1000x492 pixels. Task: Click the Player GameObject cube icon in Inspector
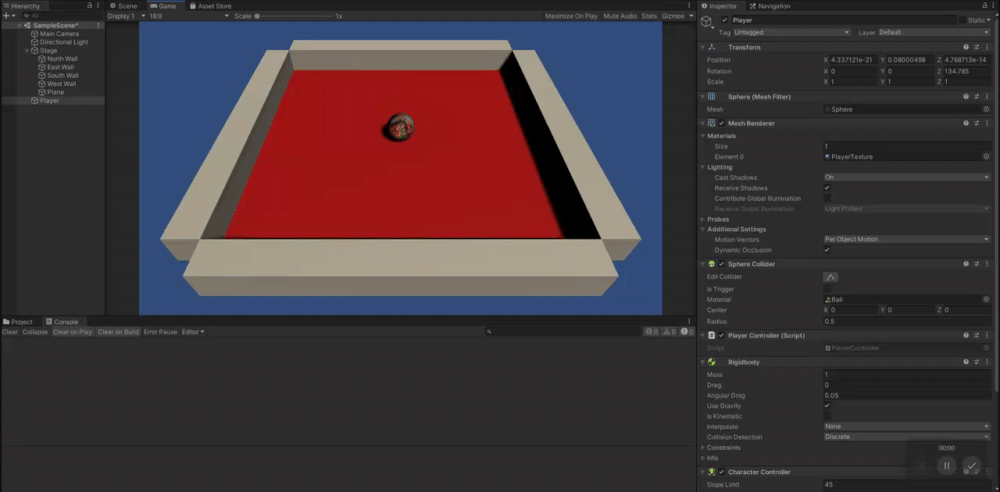(707, 22)
